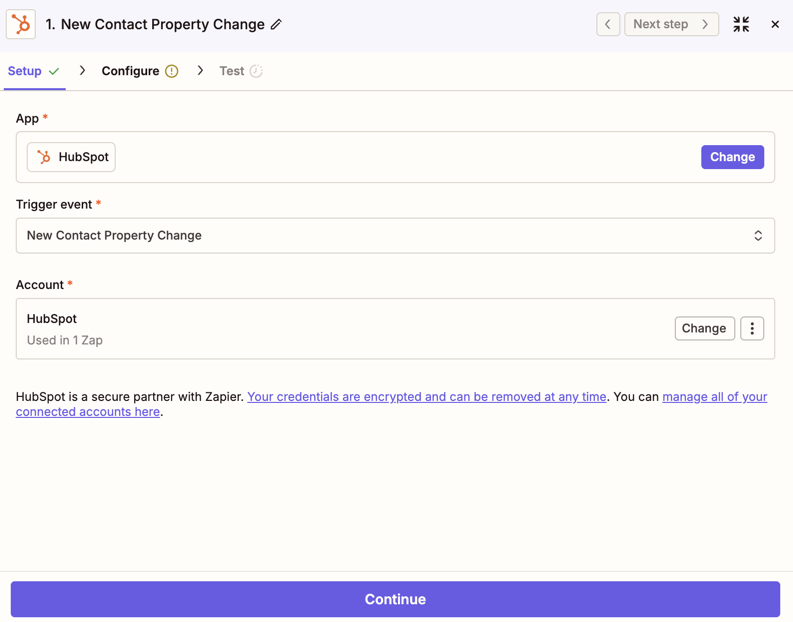Click the account Change button

pos(704,329)
